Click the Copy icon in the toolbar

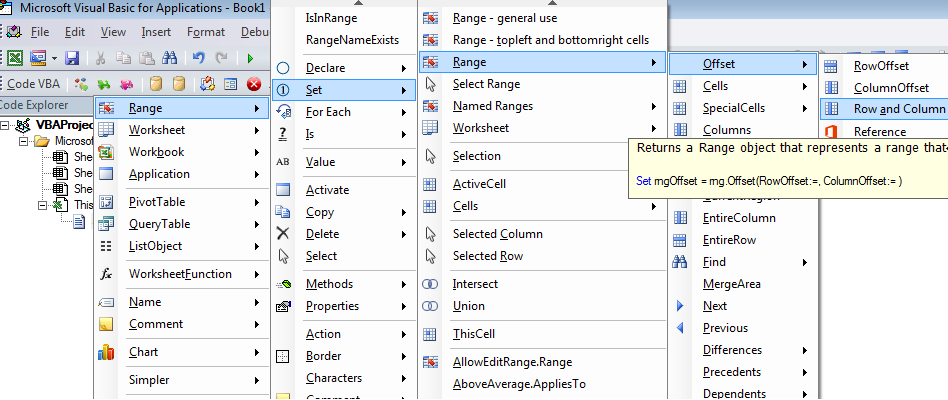[x=122, y=58]
